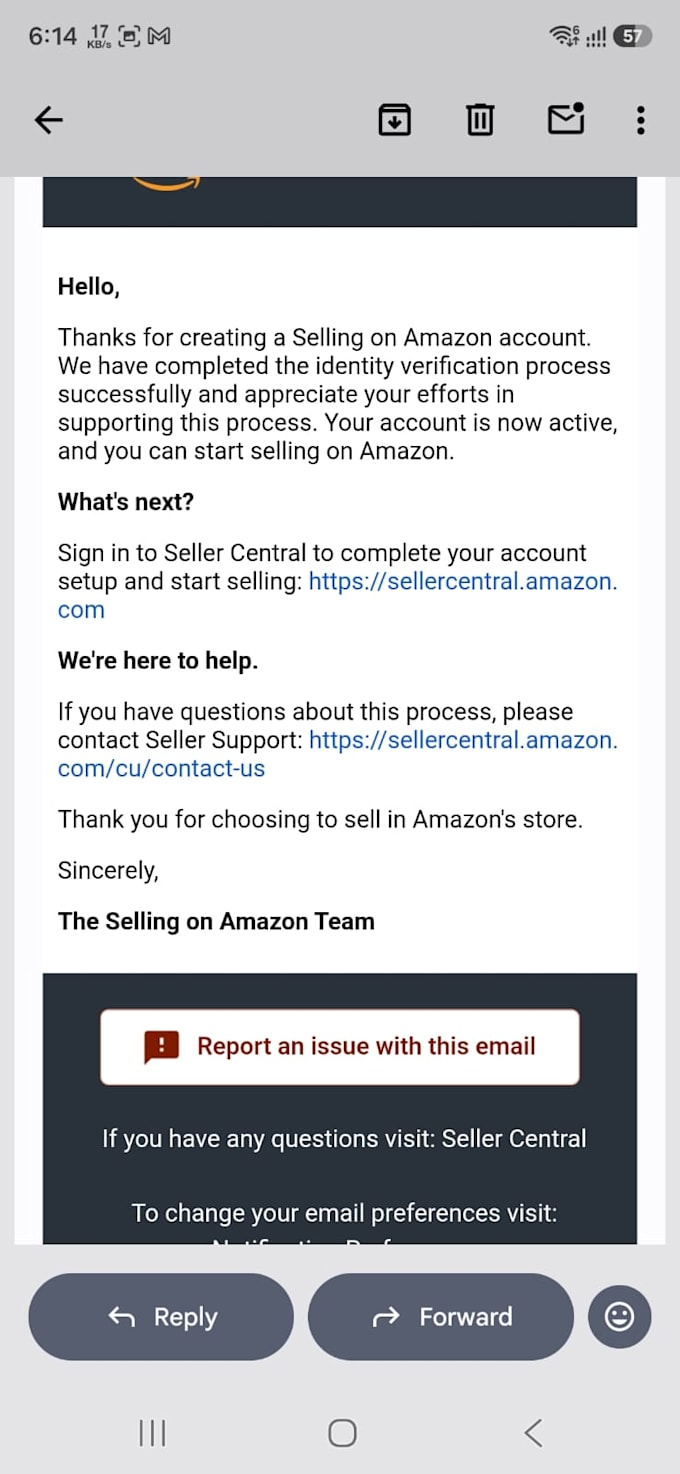The width and height of the screenshot is (680, 1474).
Task: Tap the Wi-Fi signal icon in status bar
Action: tap(565, 37)
